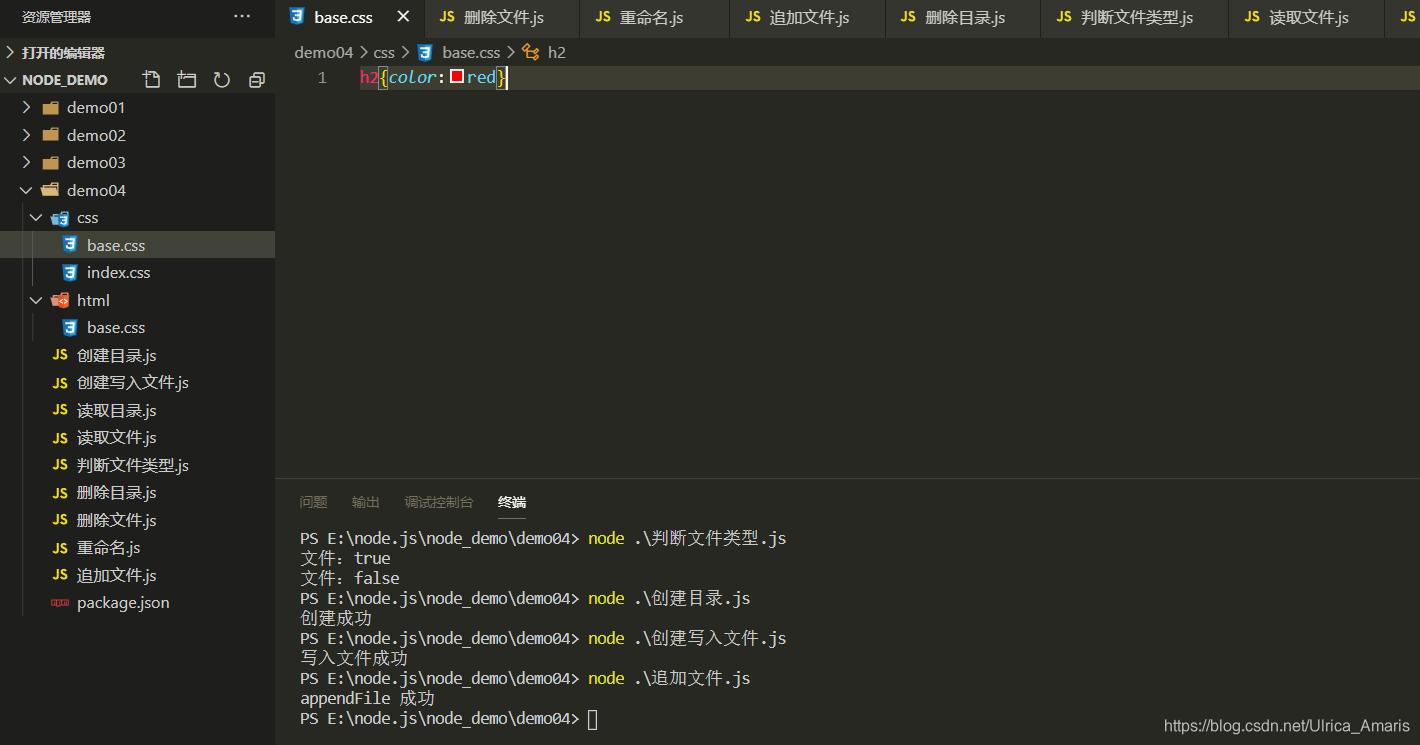Expand the demo01 folder chevron

tap(27, 107)
